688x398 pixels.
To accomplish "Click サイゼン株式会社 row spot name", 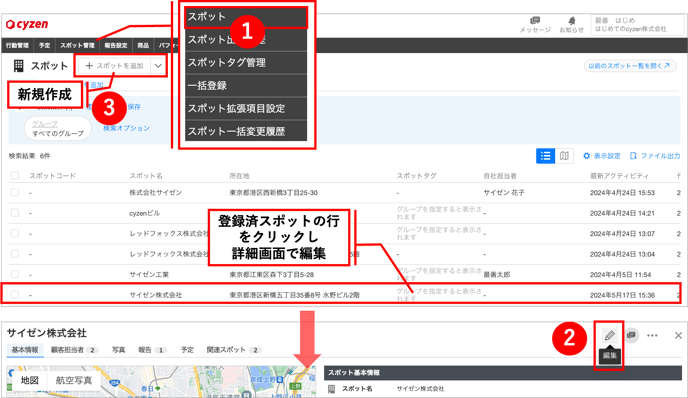I will [x=155, y=295].
